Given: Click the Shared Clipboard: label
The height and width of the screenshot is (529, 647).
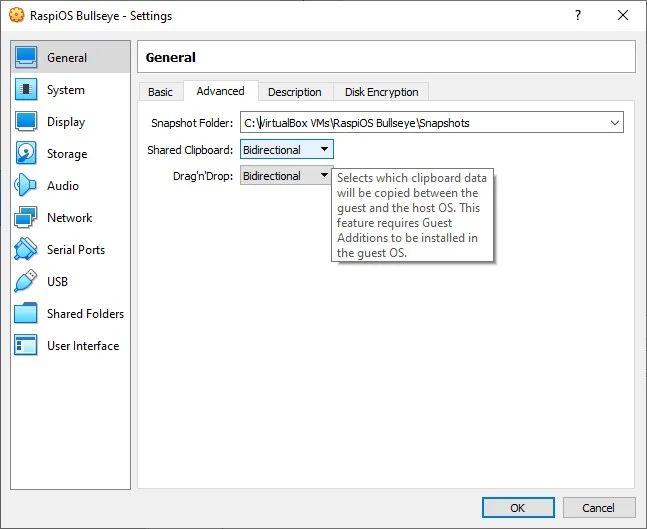Looking at the screenshot, I should pos(190,150).
